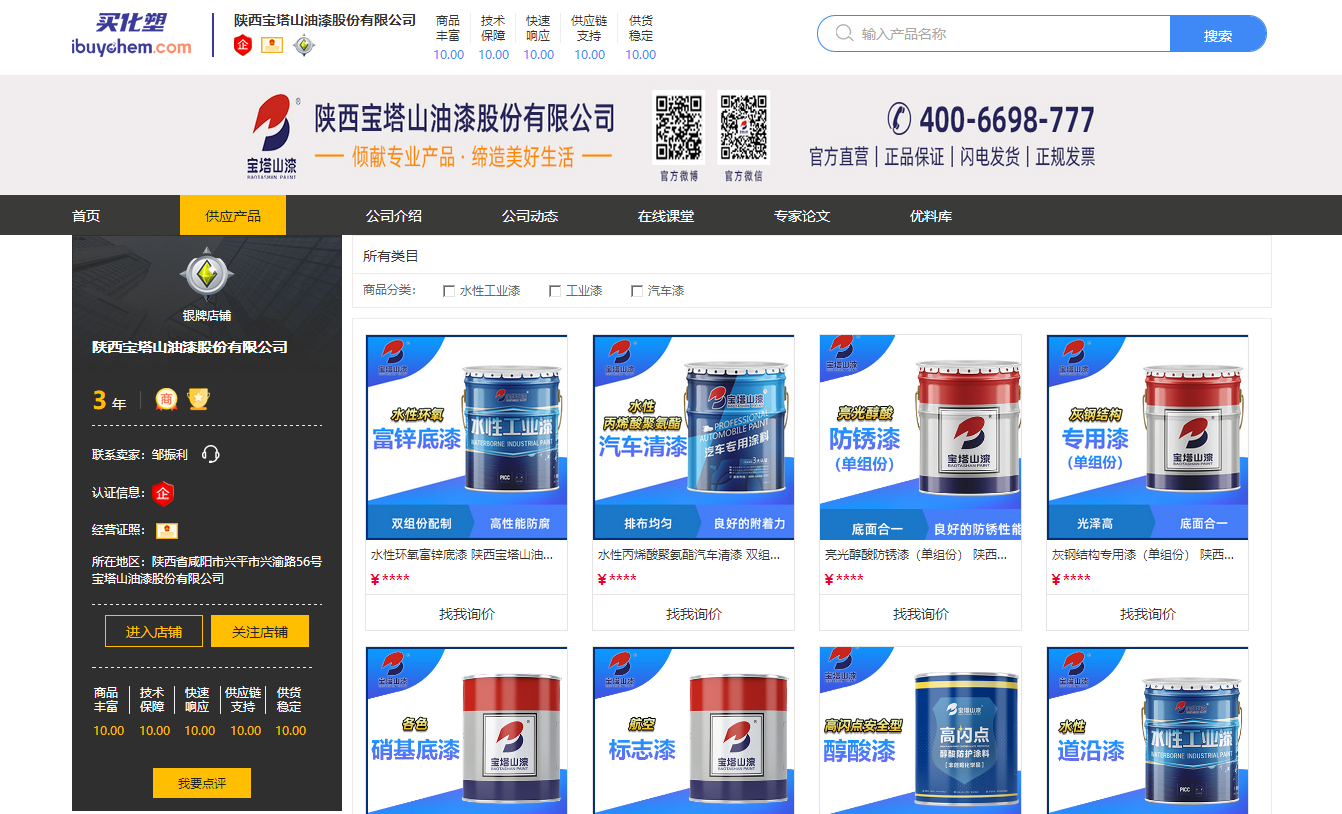Click the 水性环氧富锌底漆 product title link
This screenshot has height=814, width=1342.
click(x=462, y=554)
